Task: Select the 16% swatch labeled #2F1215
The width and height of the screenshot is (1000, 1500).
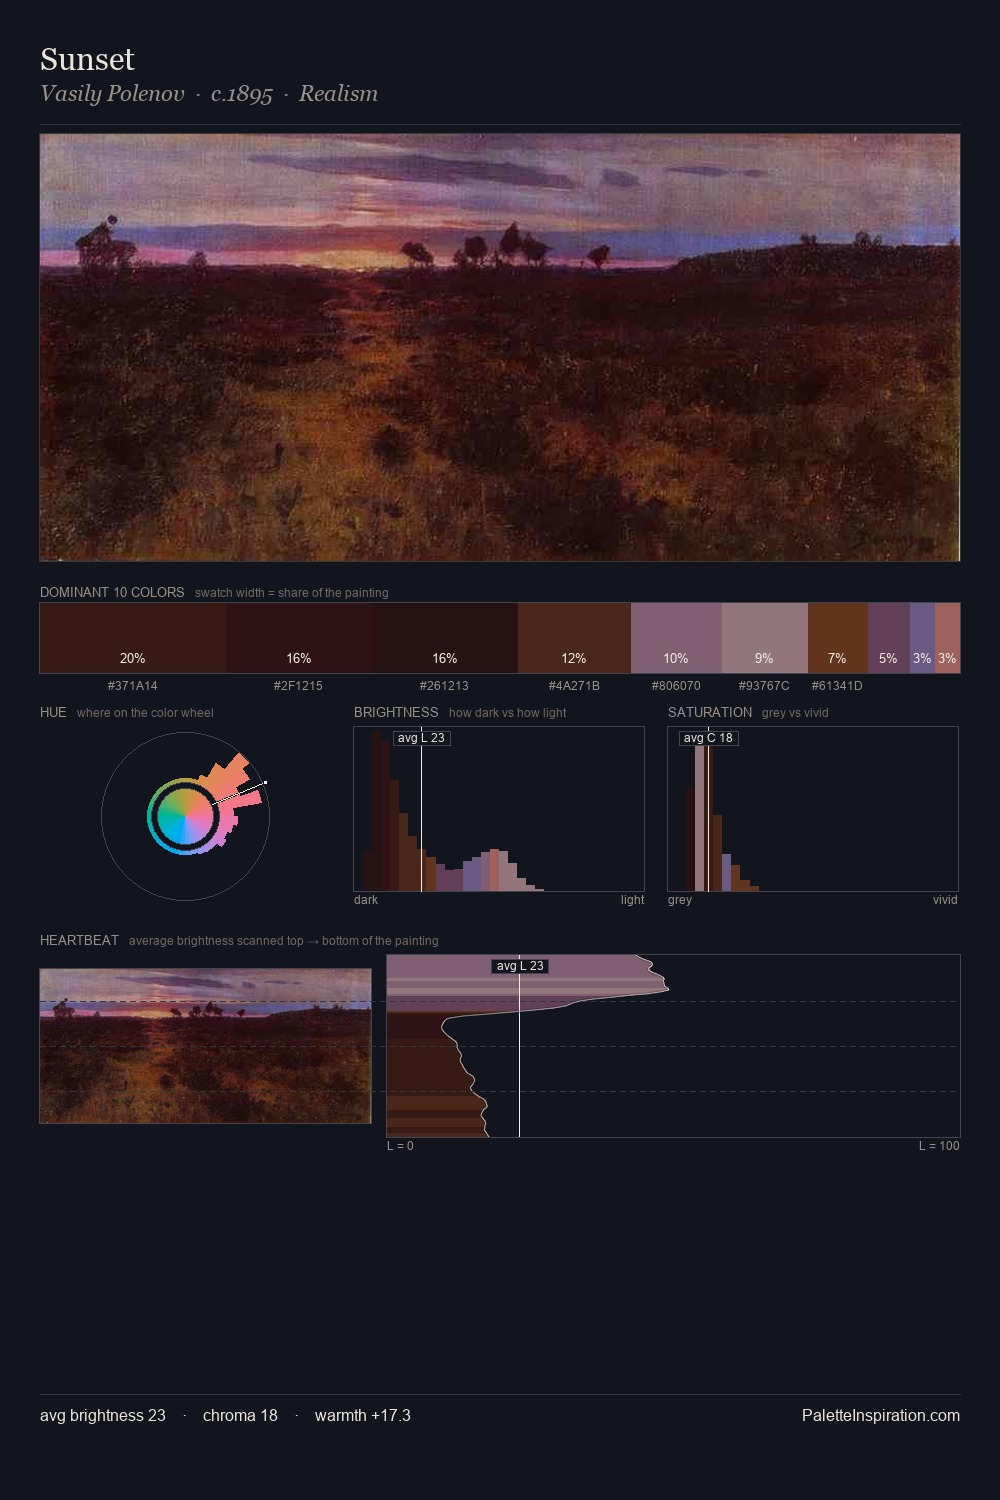Action: click(299, 638)
